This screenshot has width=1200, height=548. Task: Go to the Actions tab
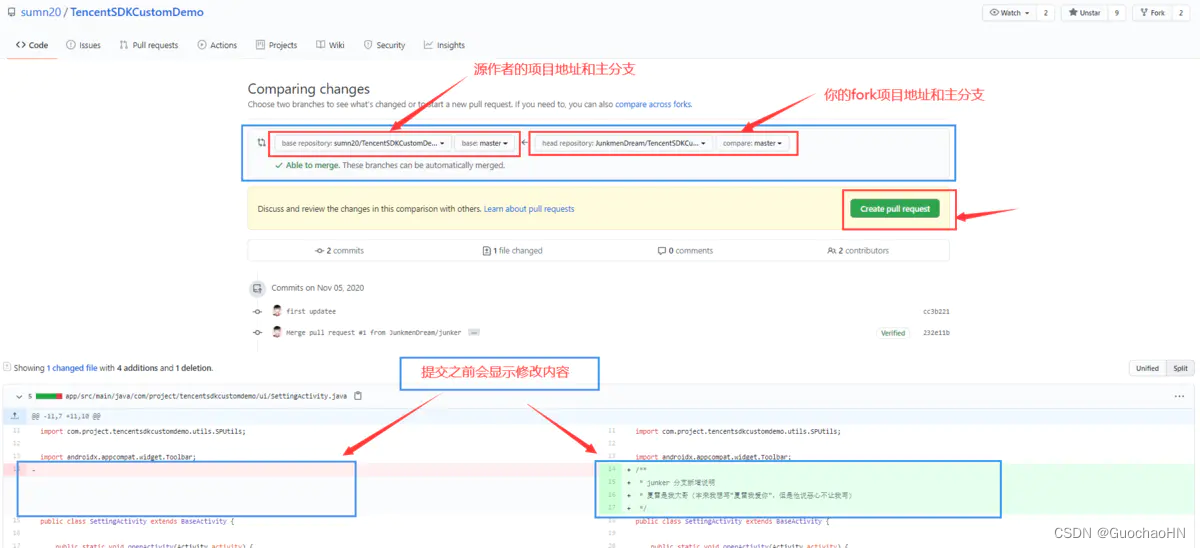point(217,45)
